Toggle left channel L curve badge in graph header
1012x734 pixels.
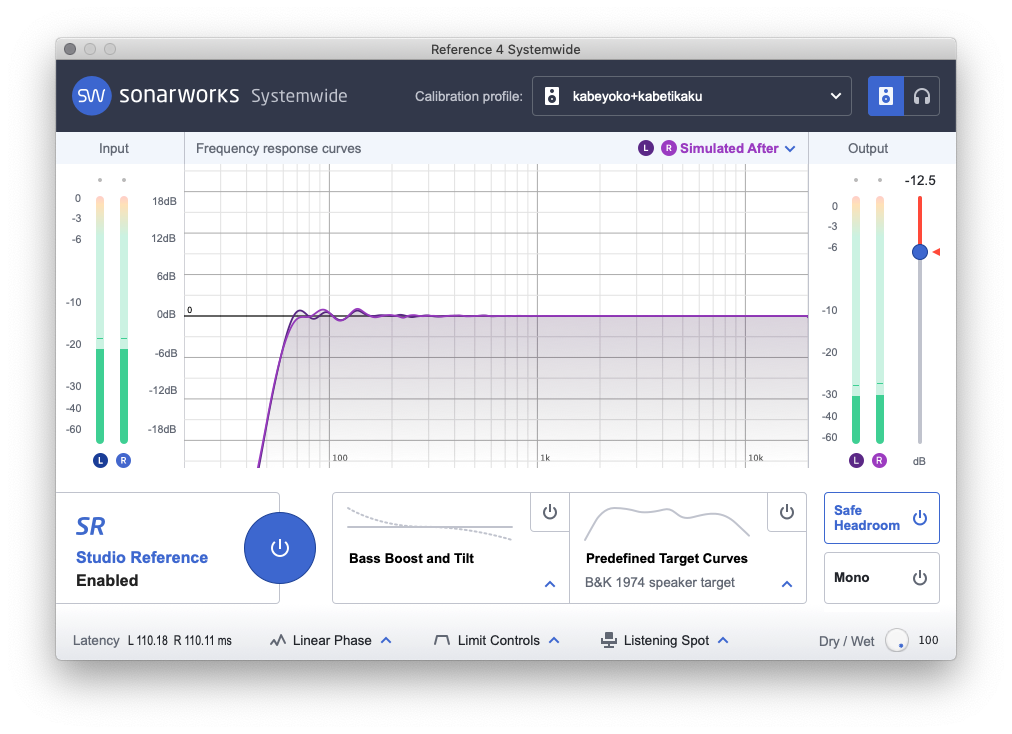click(x=645, y=148)
